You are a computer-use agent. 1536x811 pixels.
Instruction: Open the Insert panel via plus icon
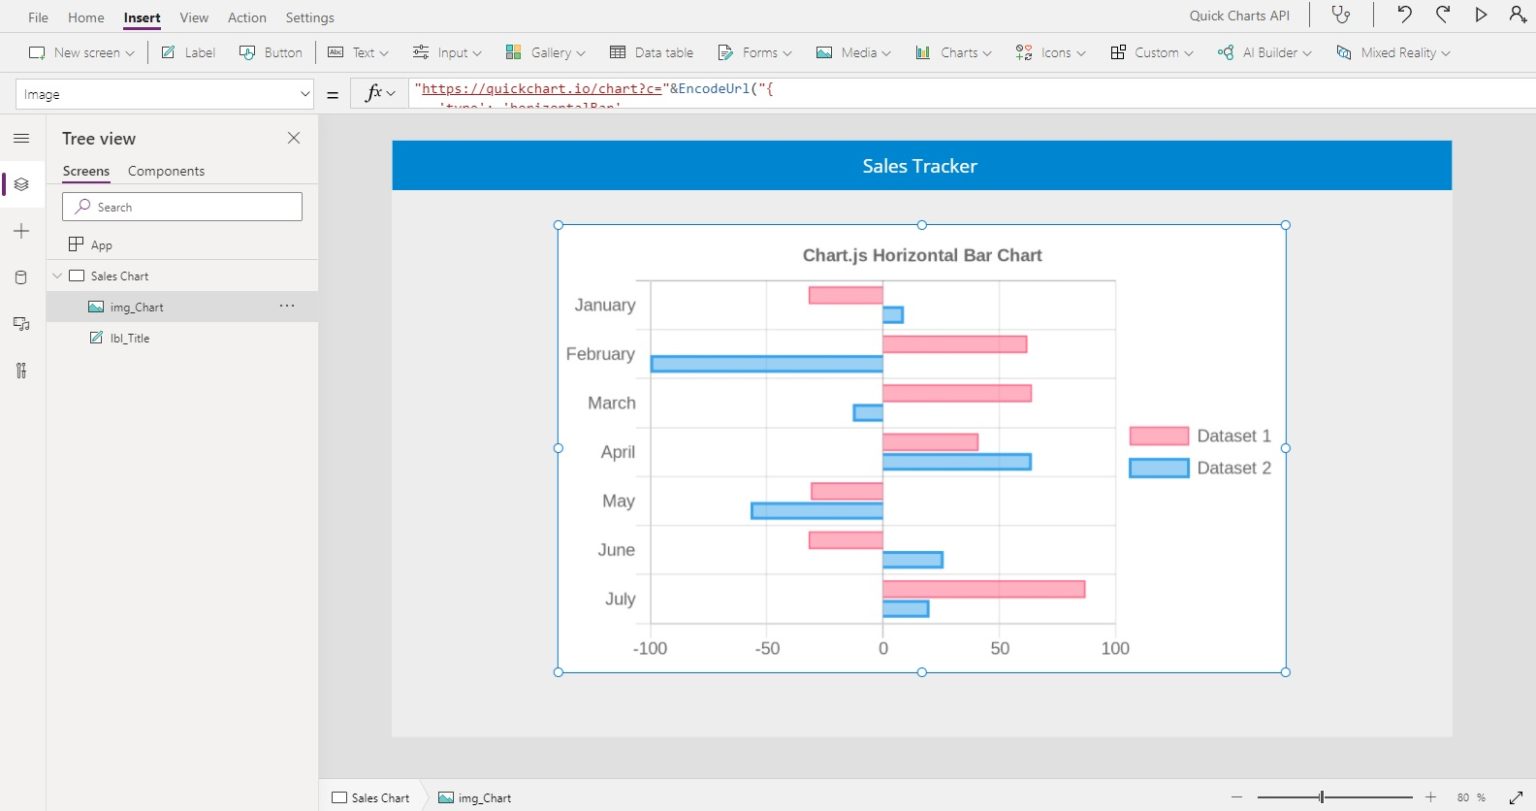click(22, 230)
